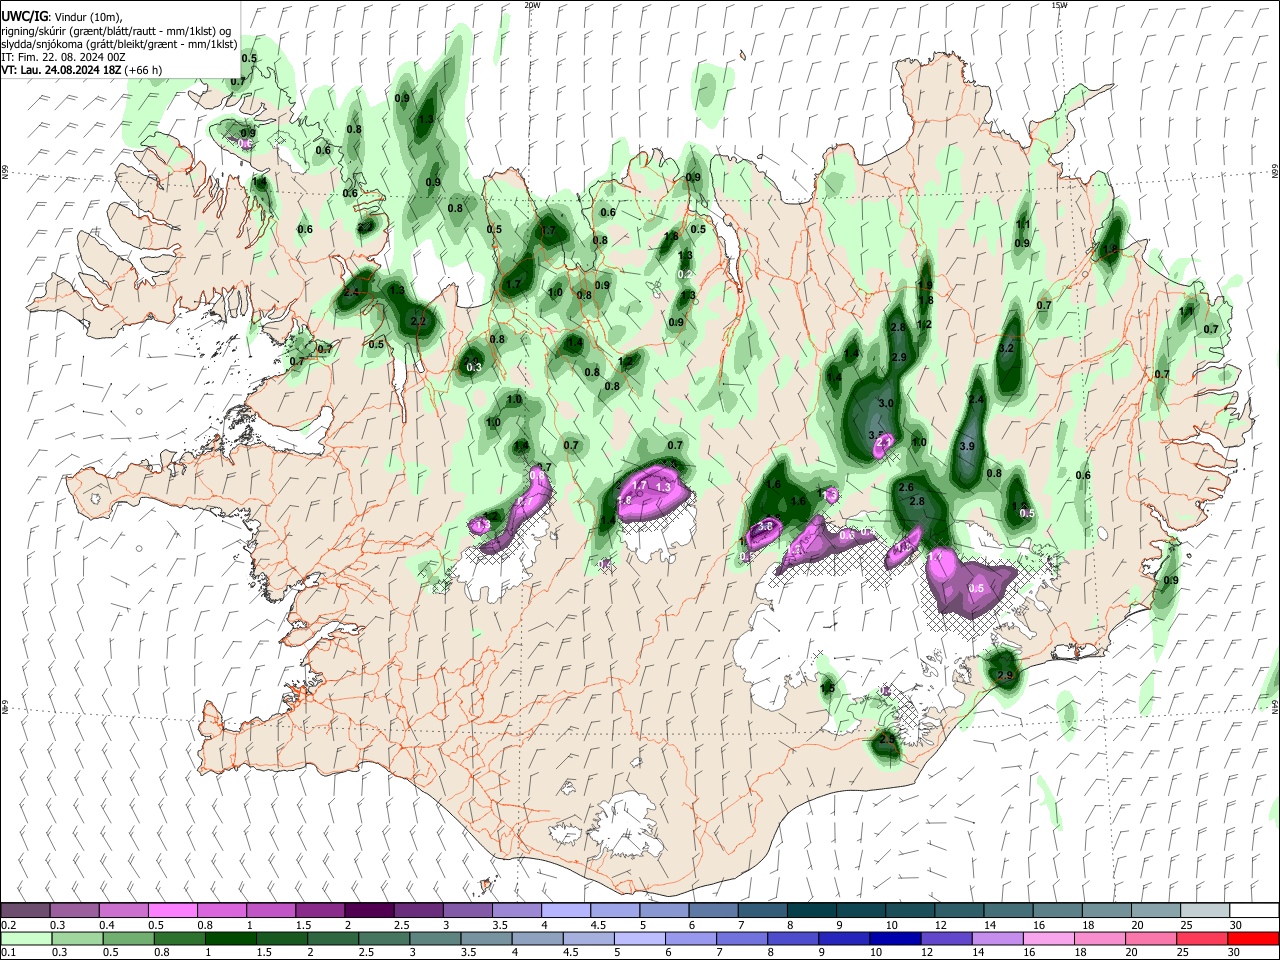
Task: Click 'VT: Lau. 24.08.2024 18Z (+66 h)' line
Action: coord(82,70)
